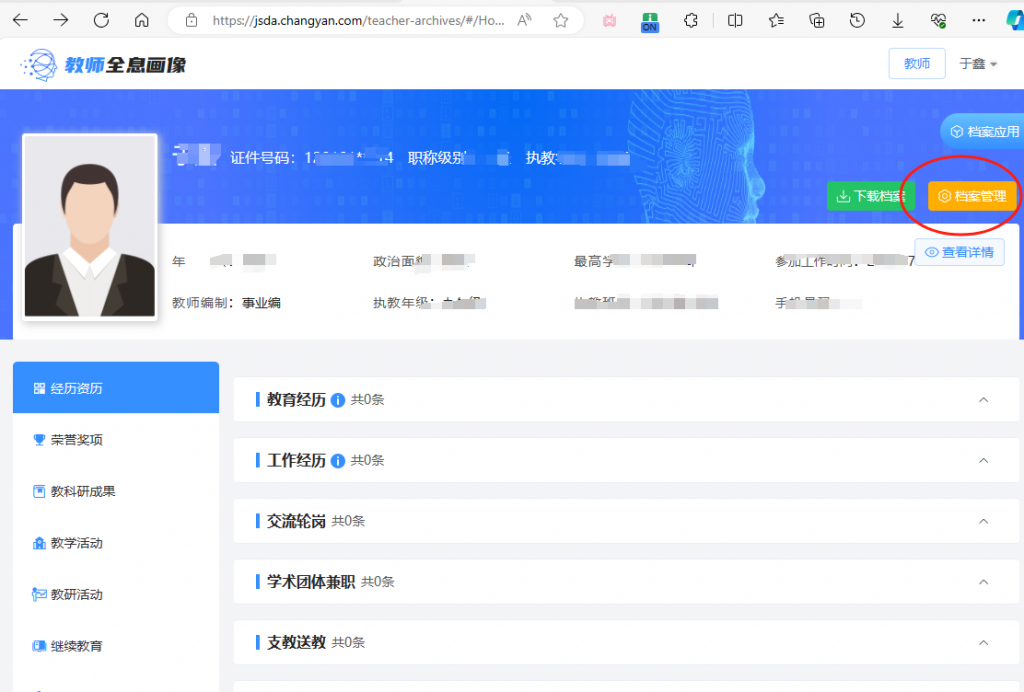Open the browser extensions puzzle icon
Screen dimensions: 1024x692
coord(690,20)
